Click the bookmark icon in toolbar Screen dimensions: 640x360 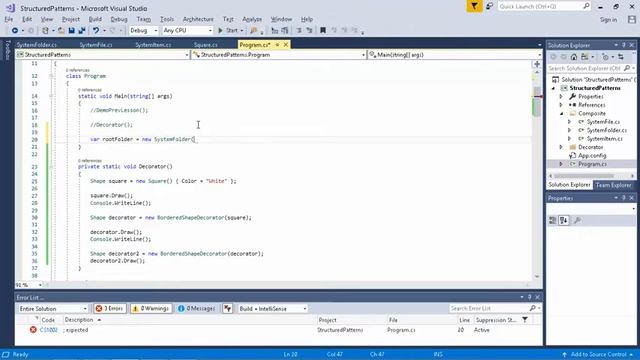tap(323, 31)
